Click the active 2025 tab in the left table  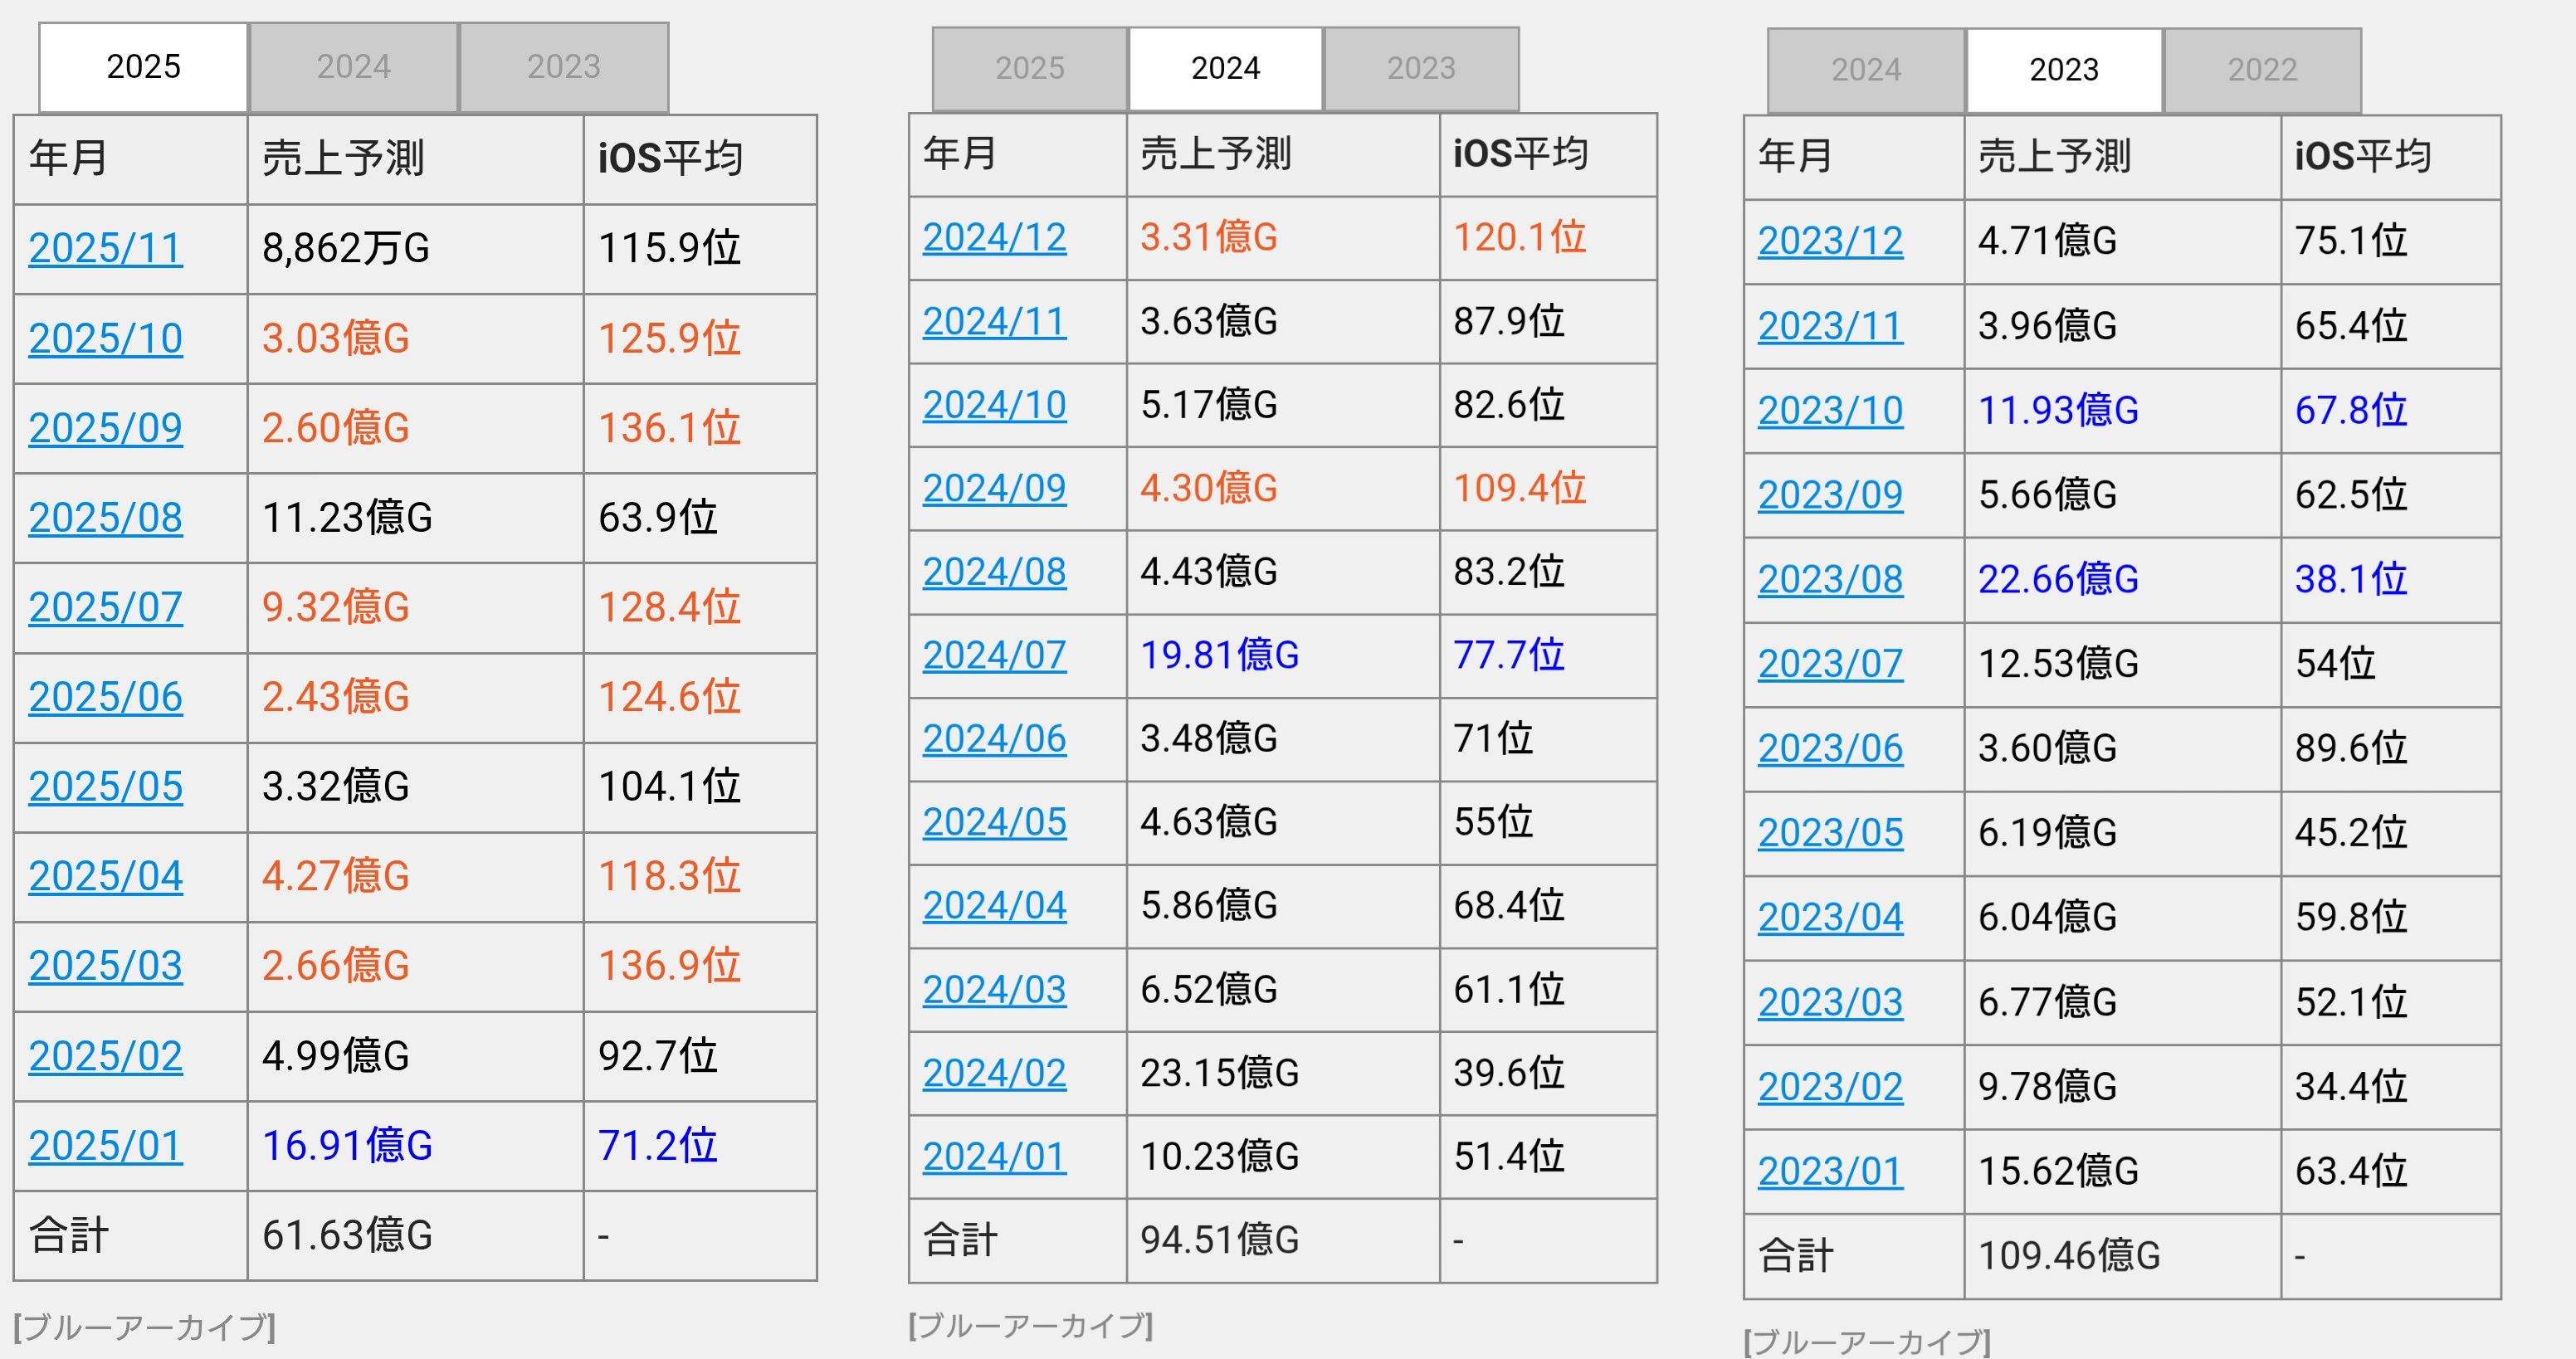tap(143, 67)
